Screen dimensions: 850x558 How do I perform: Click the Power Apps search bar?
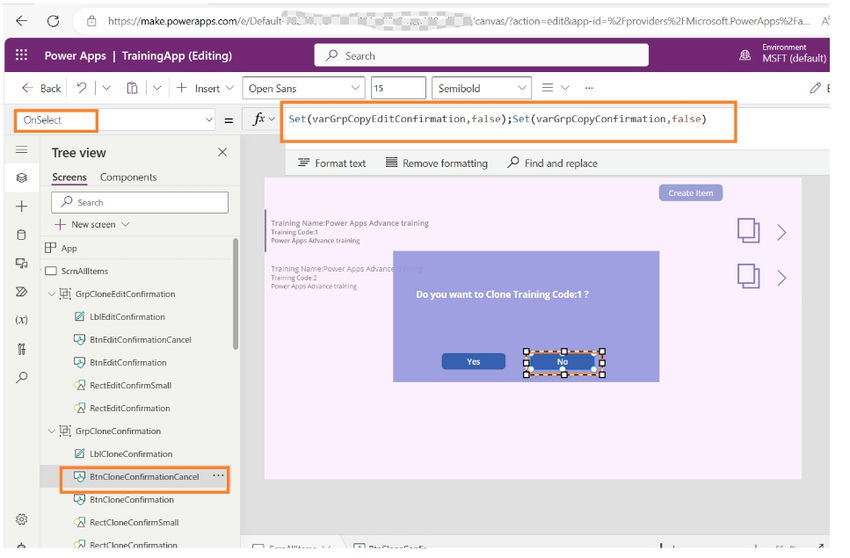[481, 55]
